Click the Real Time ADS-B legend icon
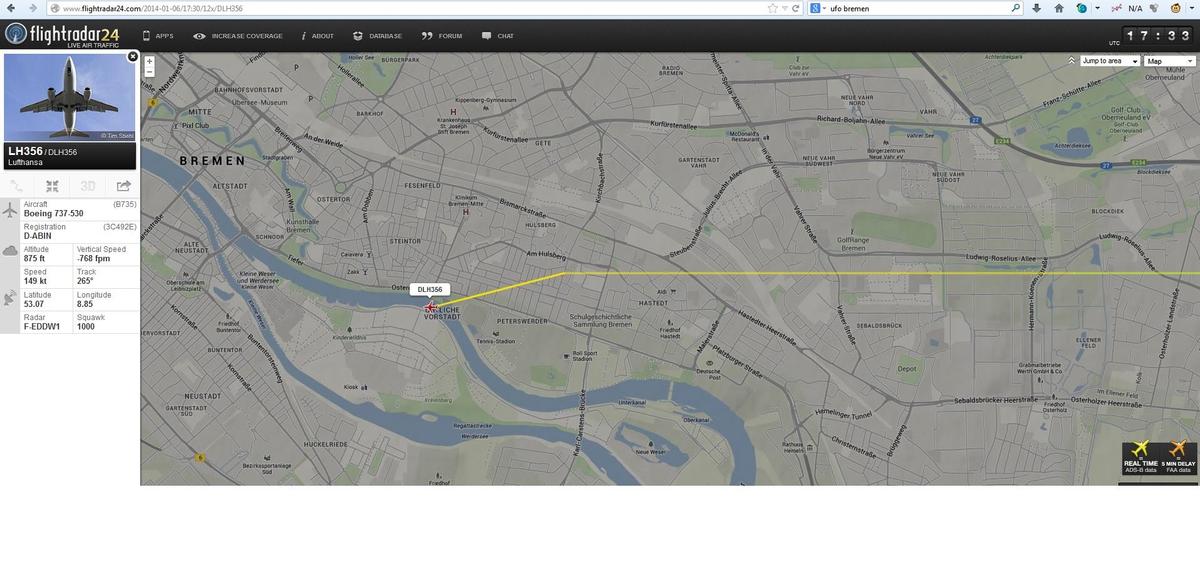The image size is (1200, 562). pos(1140,456)
